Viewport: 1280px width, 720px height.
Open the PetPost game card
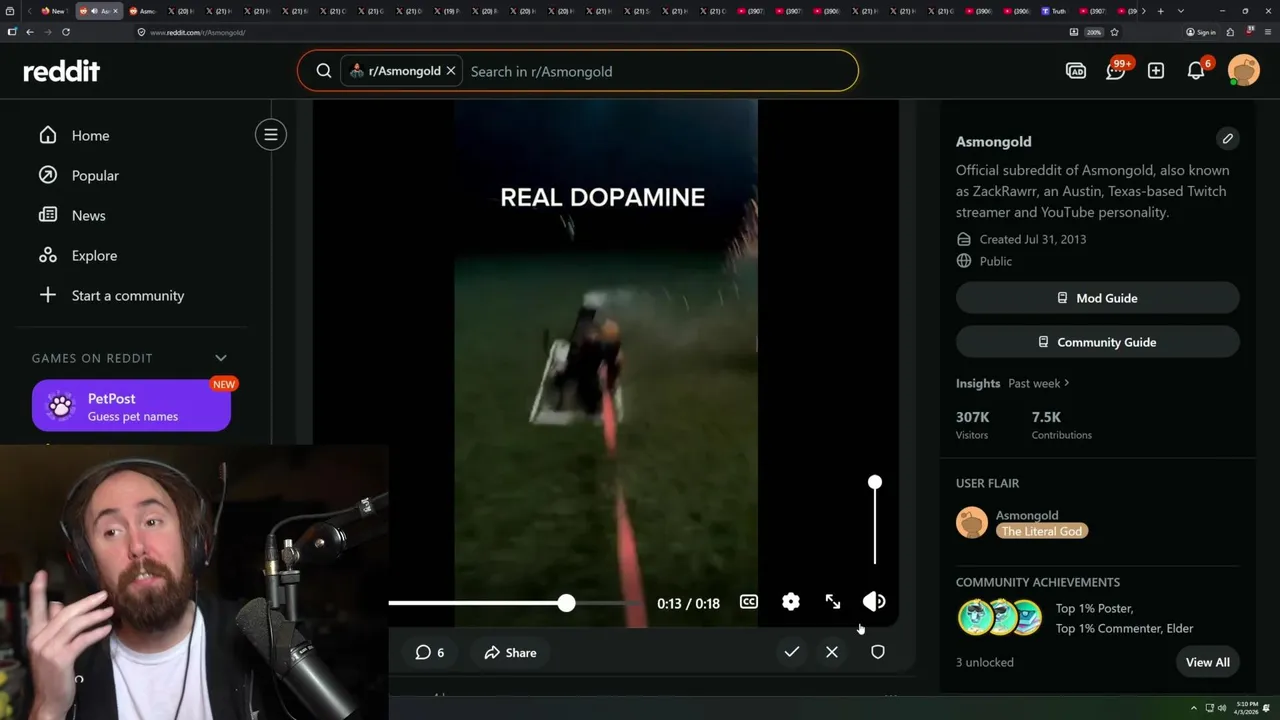pos(131,406)
